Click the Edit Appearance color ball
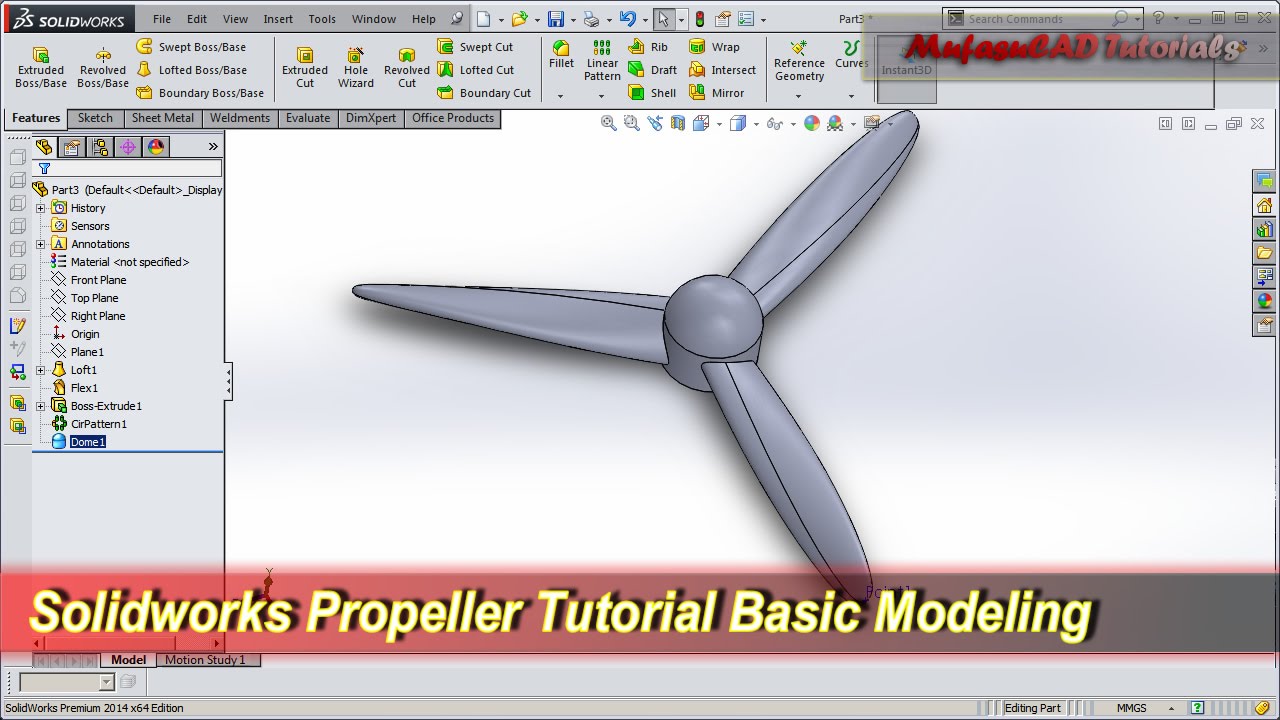The image size is (1280, 720). point(812,123)
